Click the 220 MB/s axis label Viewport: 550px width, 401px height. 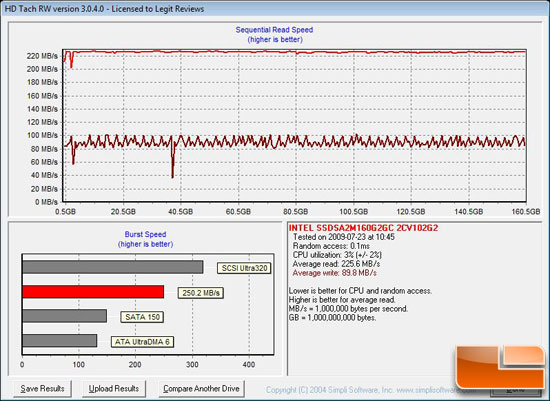coord(42,56)
